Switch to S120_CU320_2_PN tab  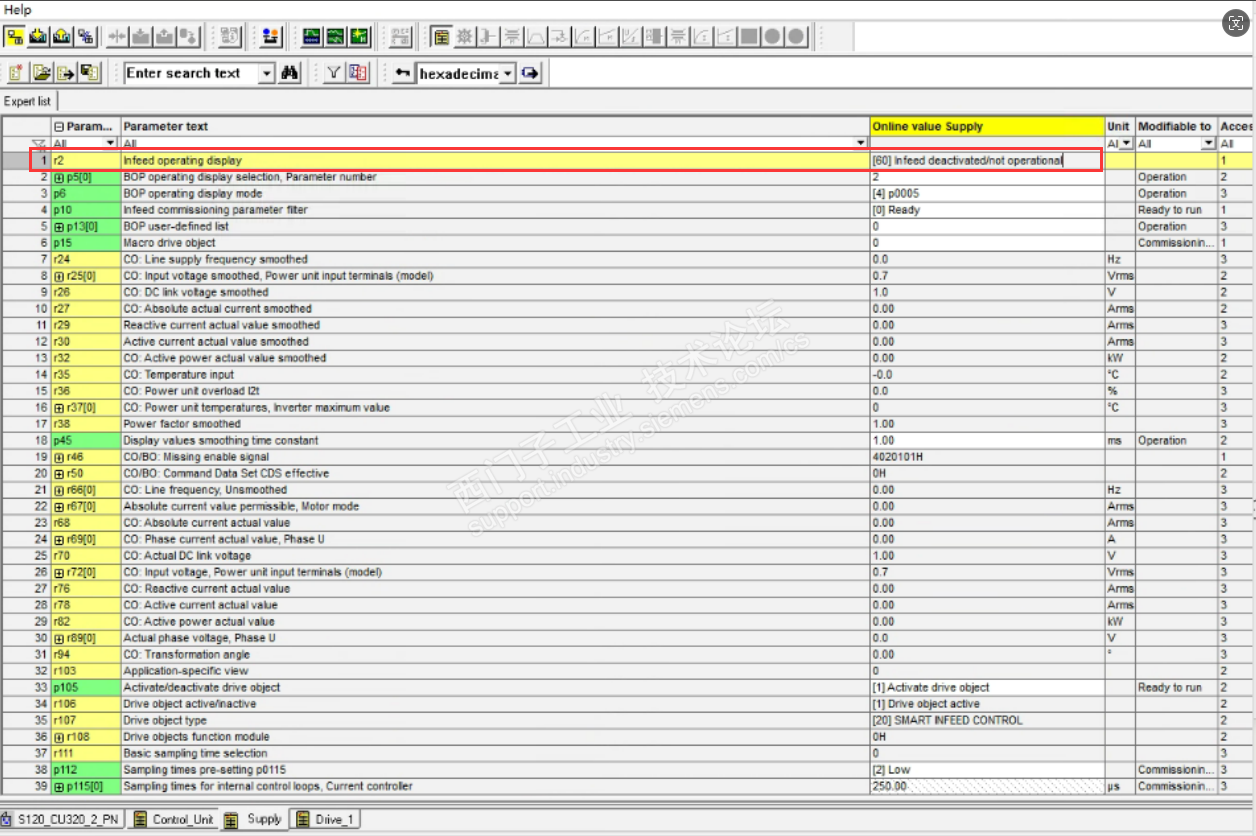(x=62, y=820)
